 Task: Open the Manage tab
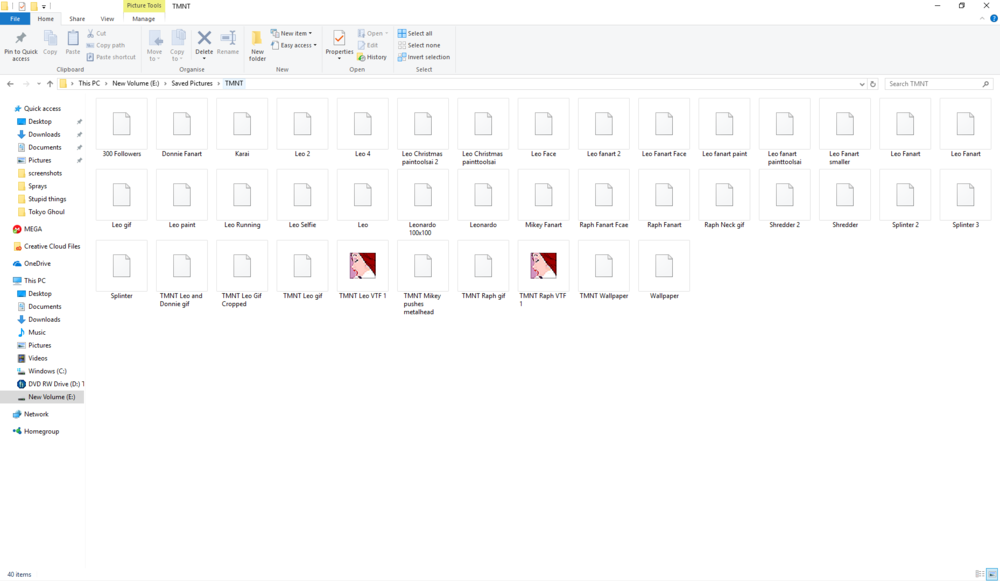[x=143, y=19]
